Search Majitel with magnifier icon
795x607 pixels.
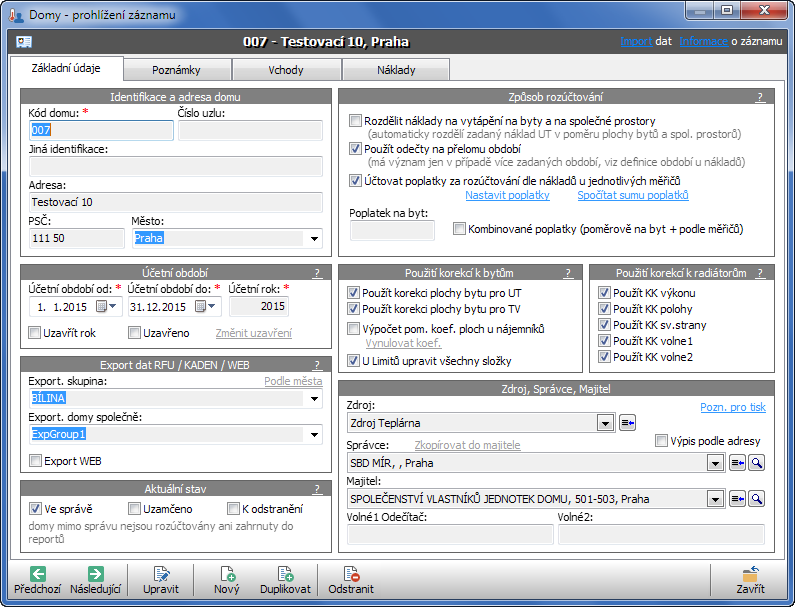click(x=756, y=499)
